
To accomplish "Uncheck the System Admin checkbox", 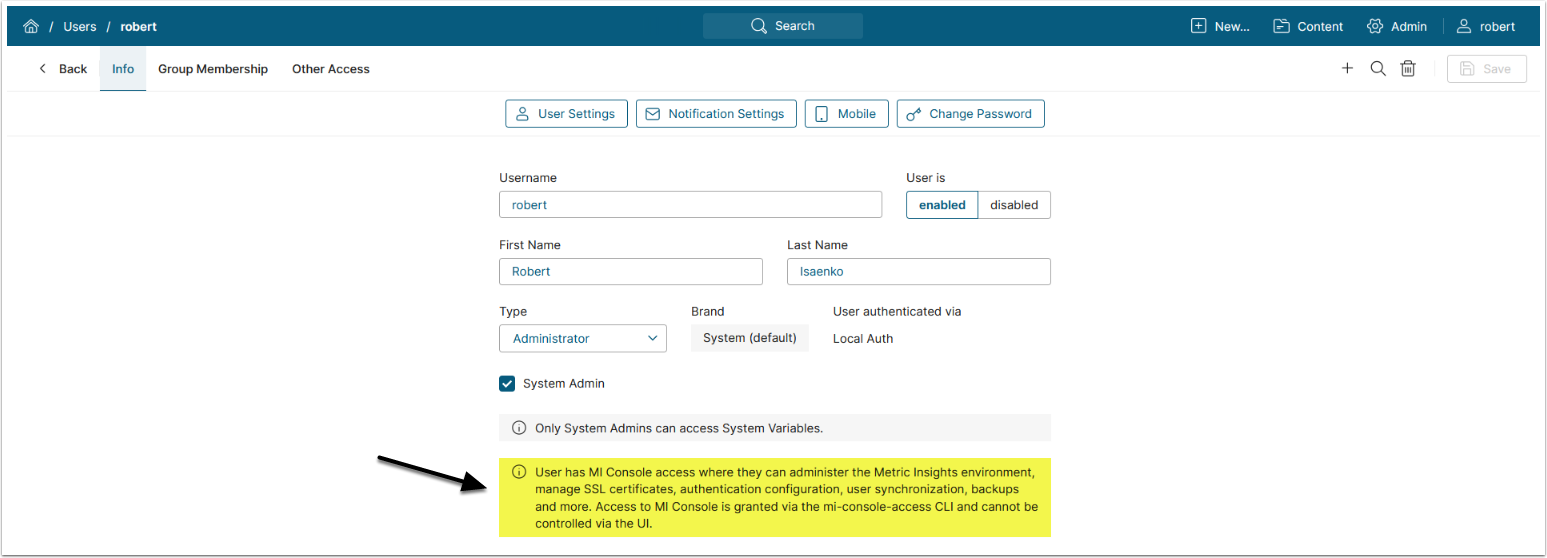I will [x=507, y=383].
